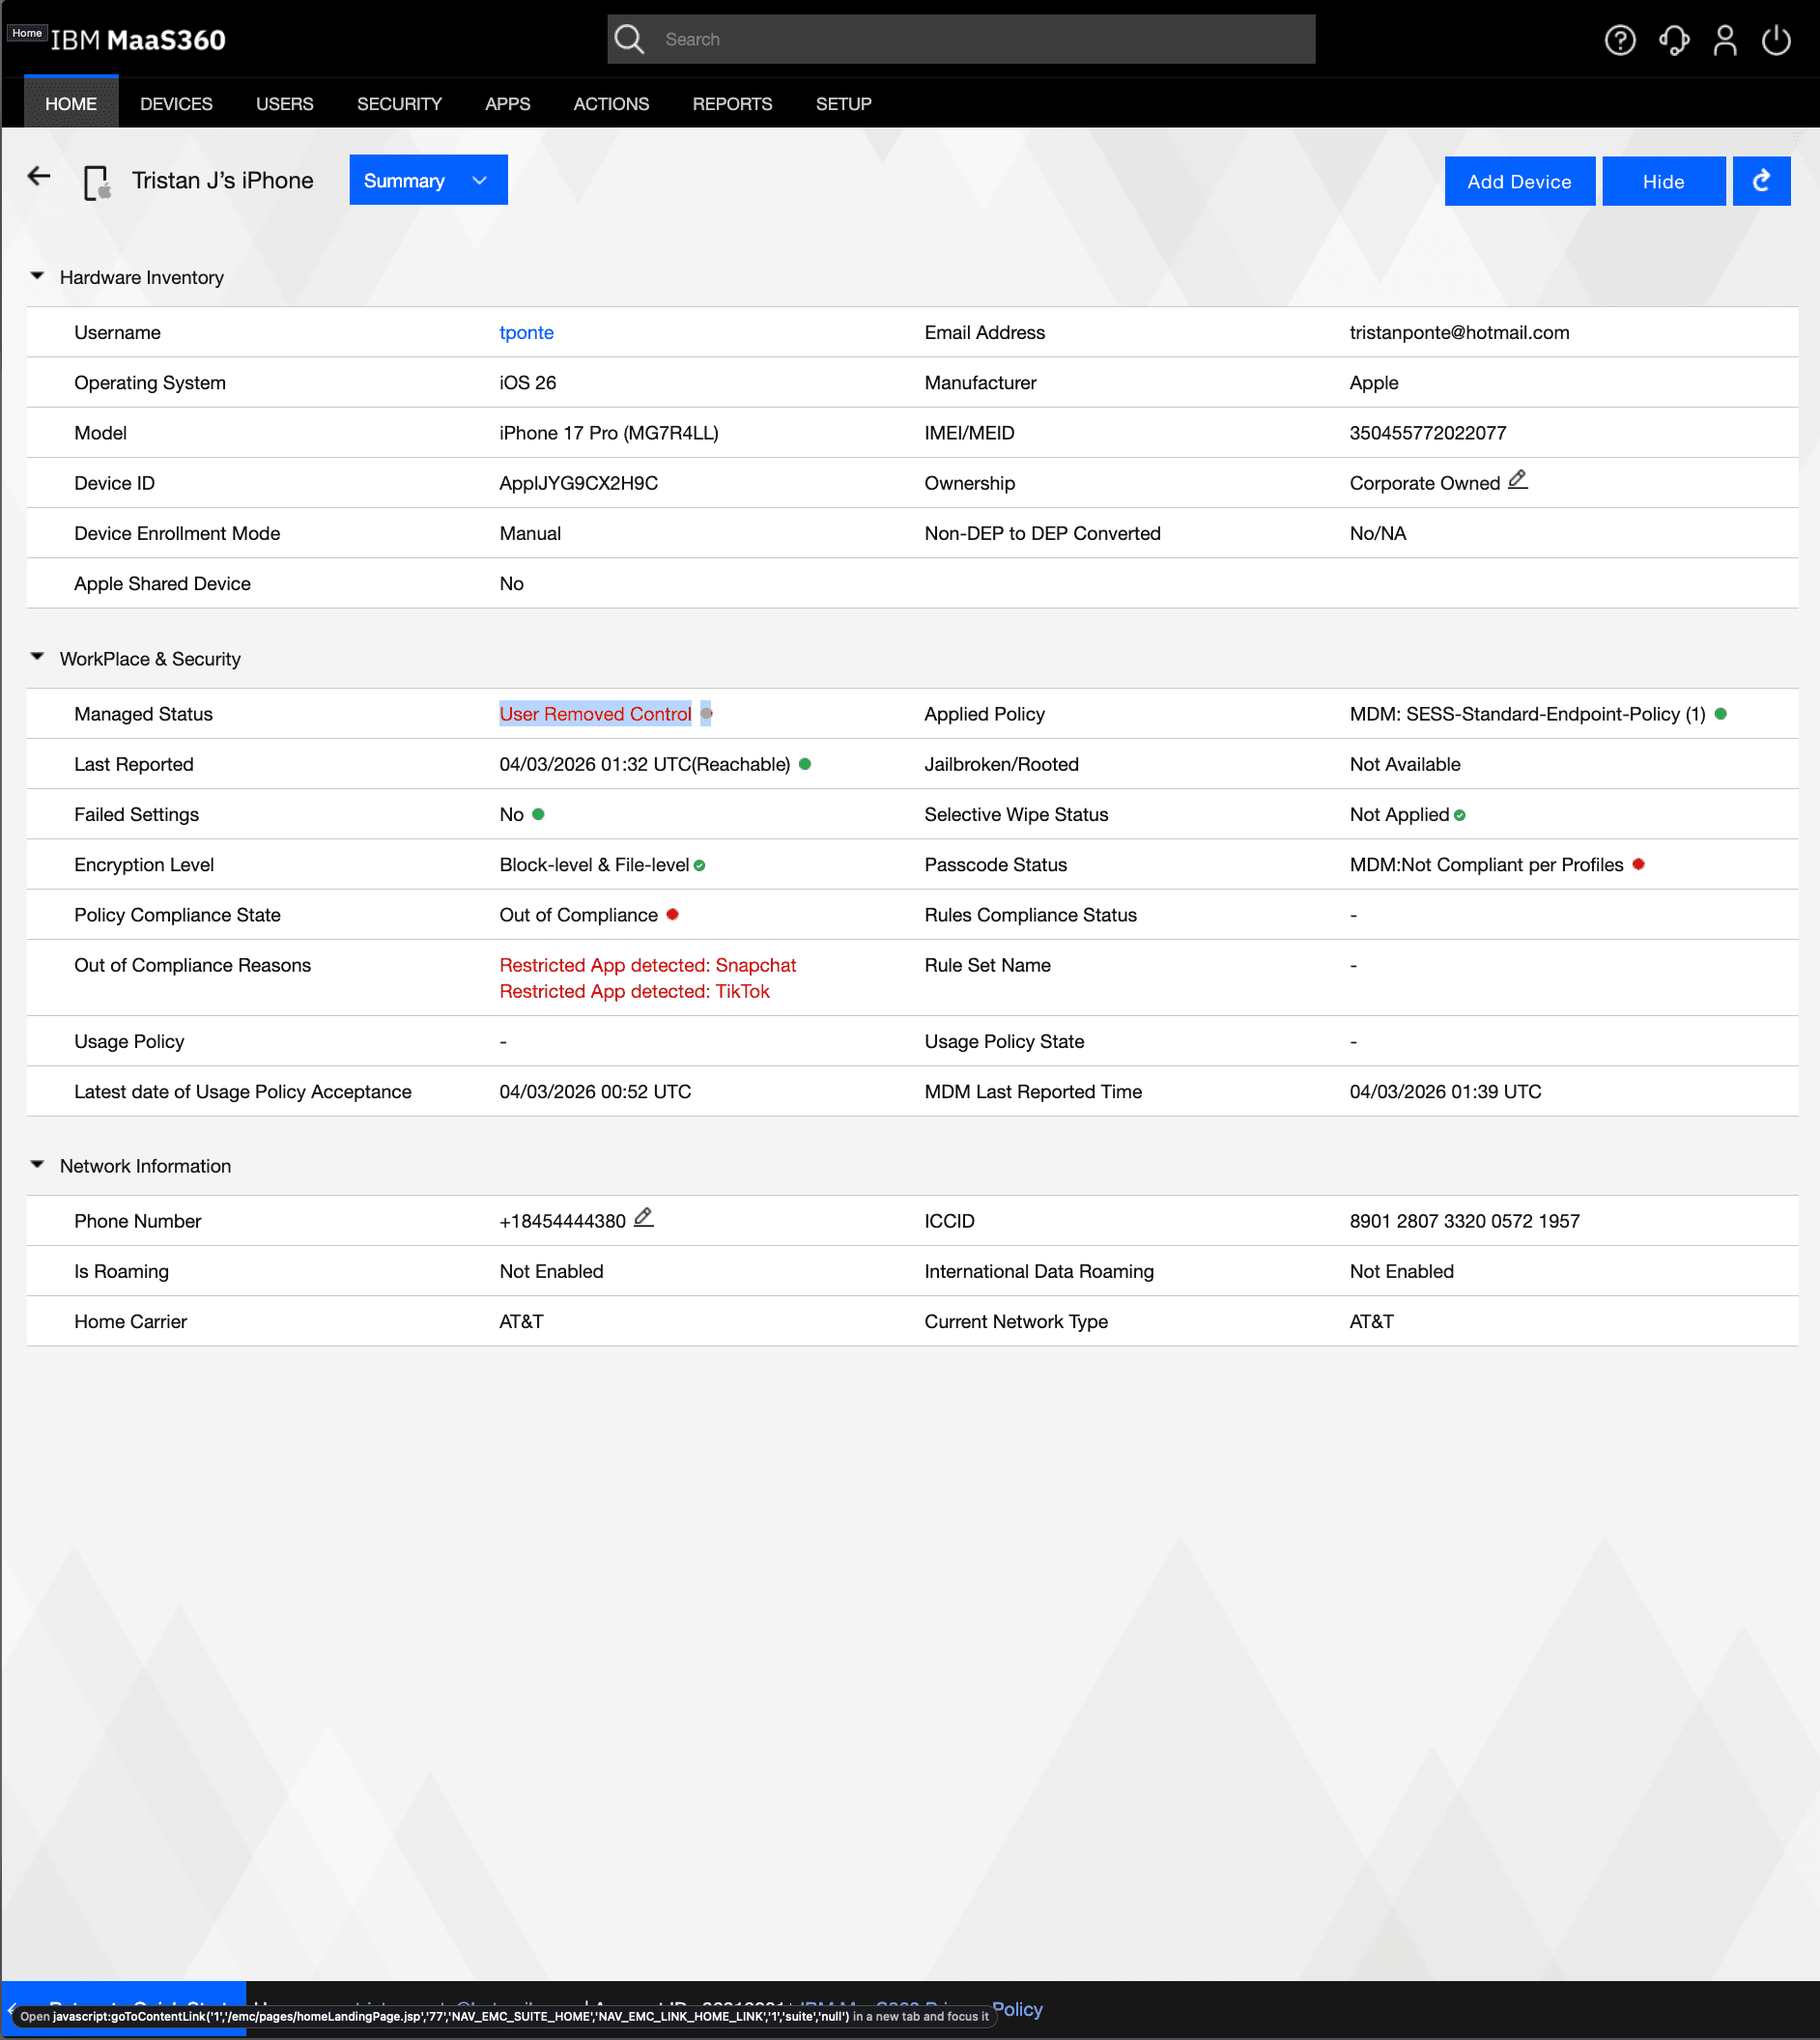Open the tponte username link
Image resolution: width=1820 pixels, height=2040 pixels.
tap(526, 332)
